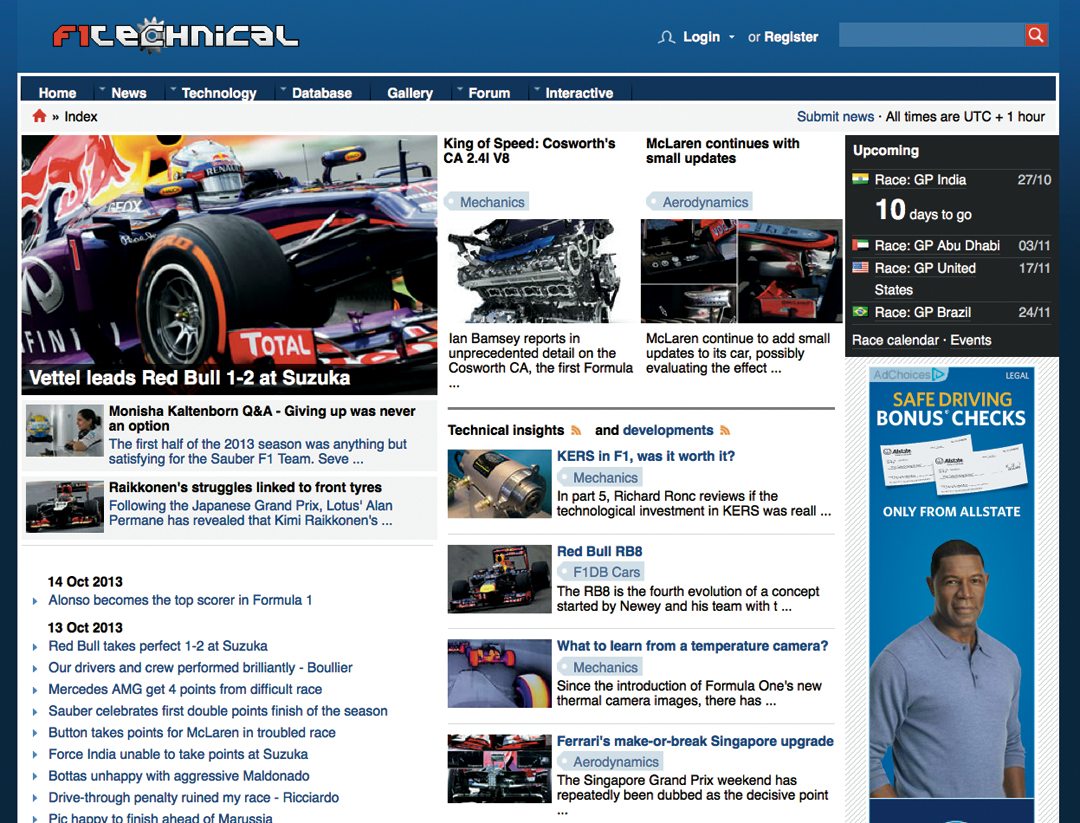Click the Brazil flag icon
Viewport: 1080px width, 823px height.
(860, 311)
